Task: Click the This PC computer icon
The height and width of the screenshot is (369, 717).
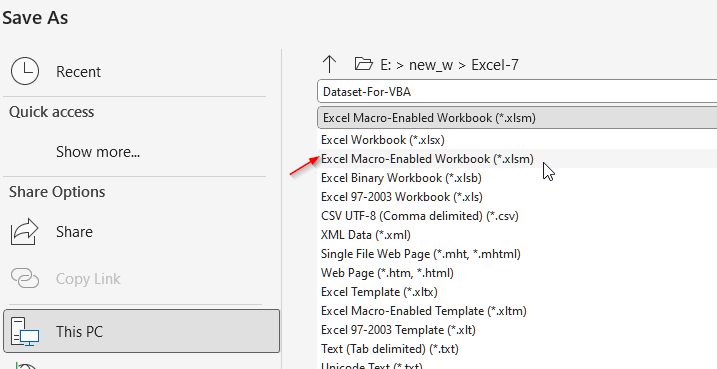Action: (x=26, y=332)
